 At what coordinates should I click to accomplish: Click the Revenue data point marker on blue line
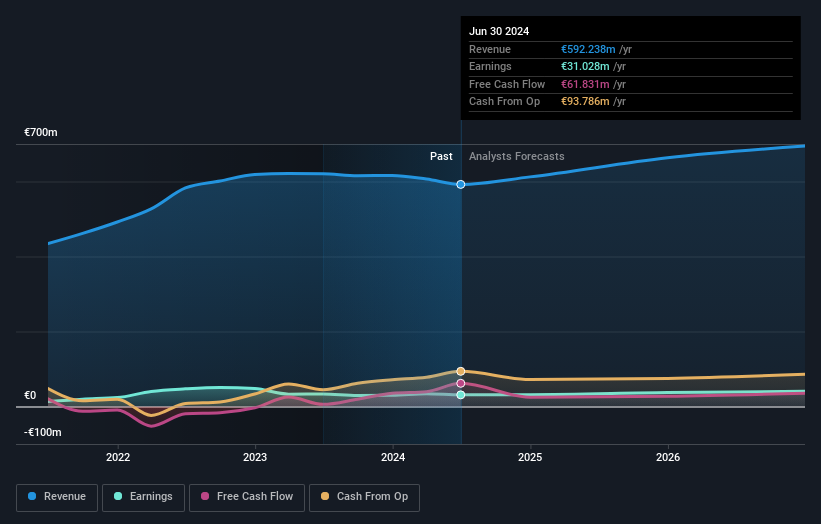461,184
